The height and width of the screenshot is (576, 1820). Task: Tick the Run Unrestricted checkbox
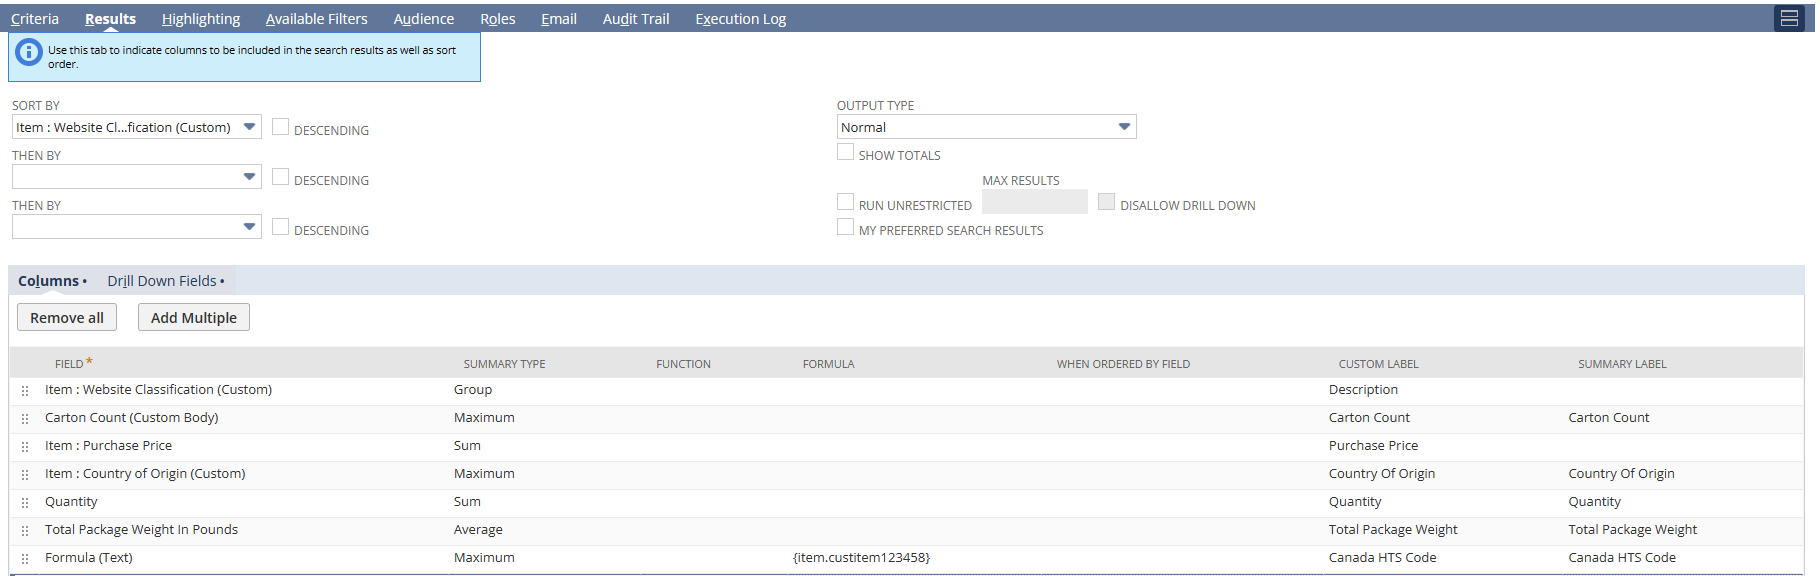coord(846,202)
